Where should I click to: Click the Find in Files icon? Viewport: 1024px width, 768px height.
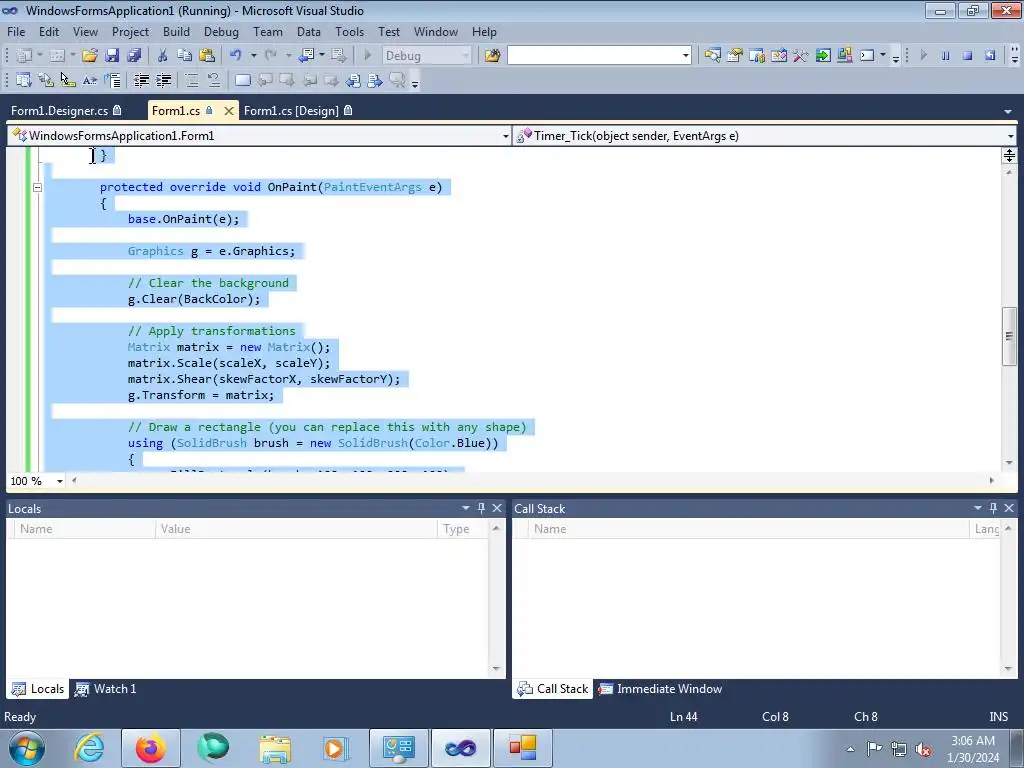click(492, 56)
